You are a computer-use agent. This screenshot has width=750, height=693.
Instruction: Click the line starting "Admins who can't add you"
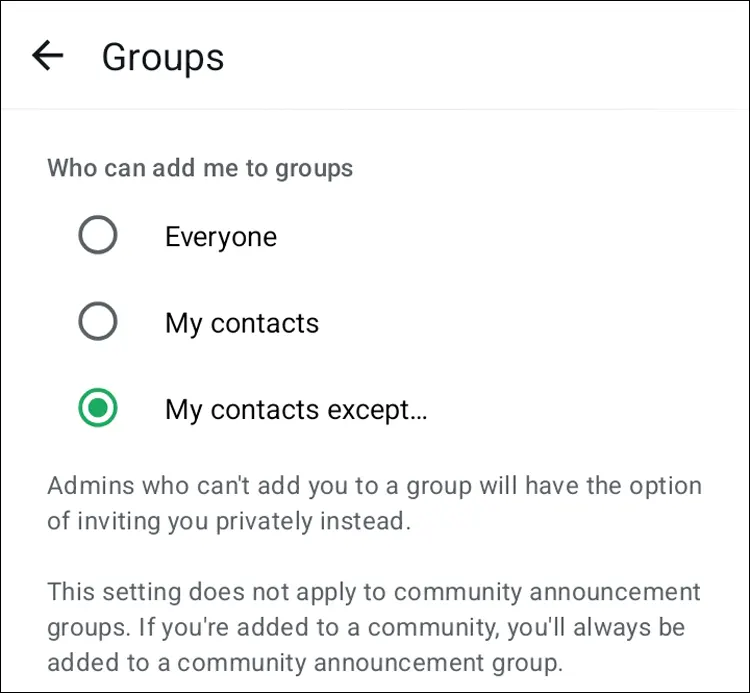pos(374,487)
